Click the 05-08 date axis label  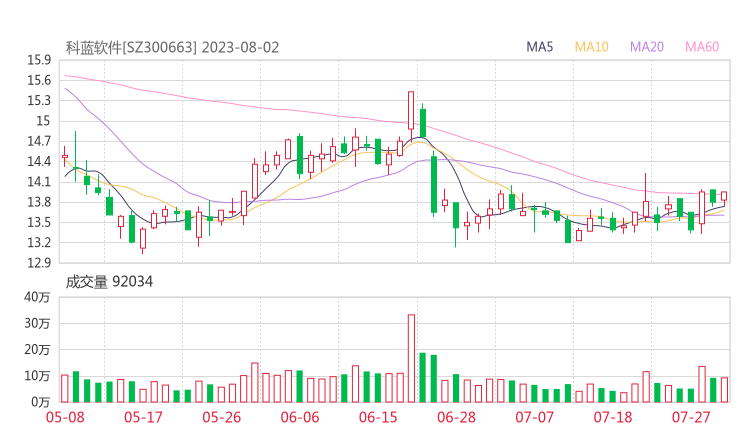pos(65,417)
